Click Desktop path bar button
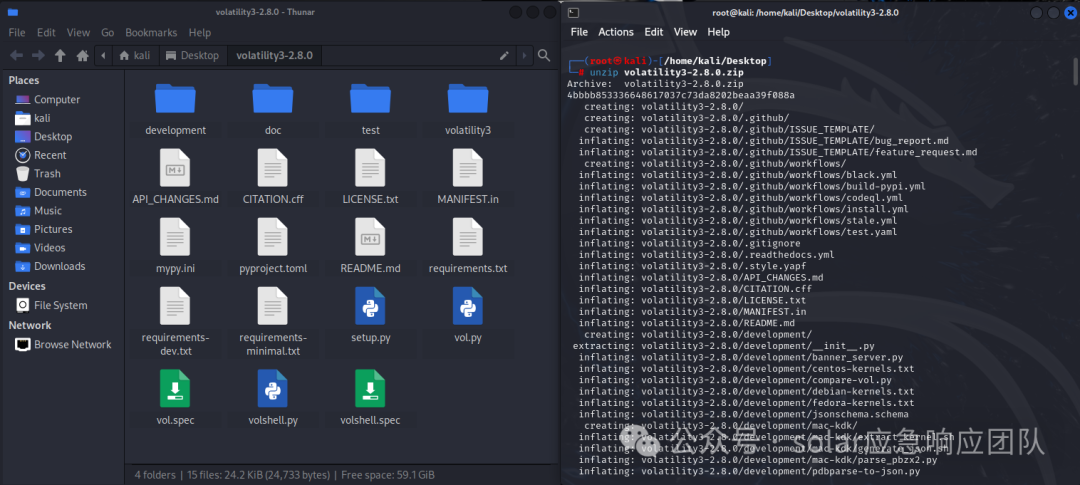Screen dimensions: 1080x485 [x=193, y=56]
